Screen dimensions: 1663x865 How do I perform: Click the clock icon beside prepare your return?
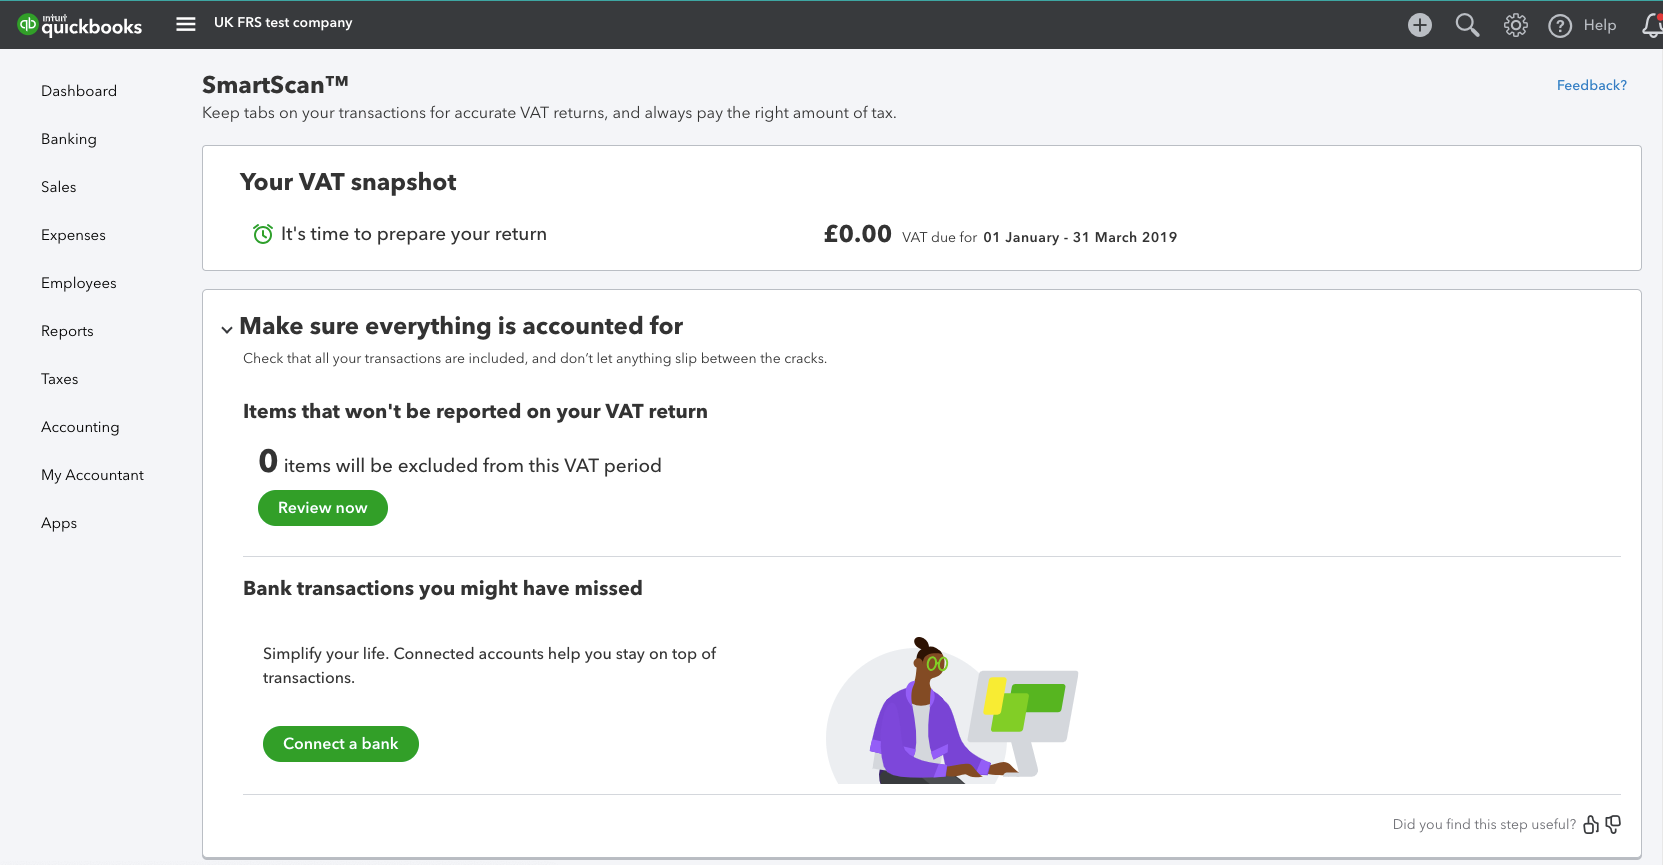tap(263, 234)
